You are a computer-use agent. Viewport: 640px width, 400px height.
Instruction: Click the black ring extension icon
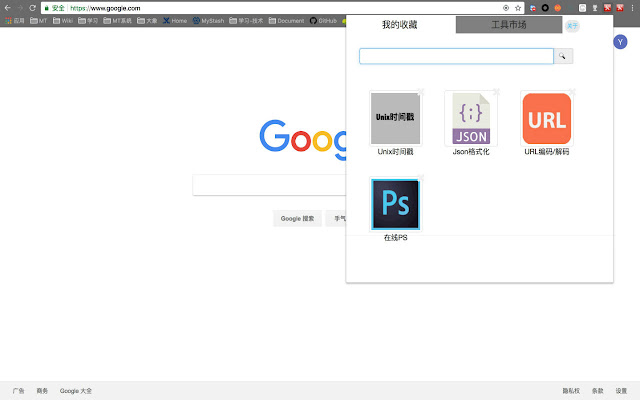click(545, 8)
